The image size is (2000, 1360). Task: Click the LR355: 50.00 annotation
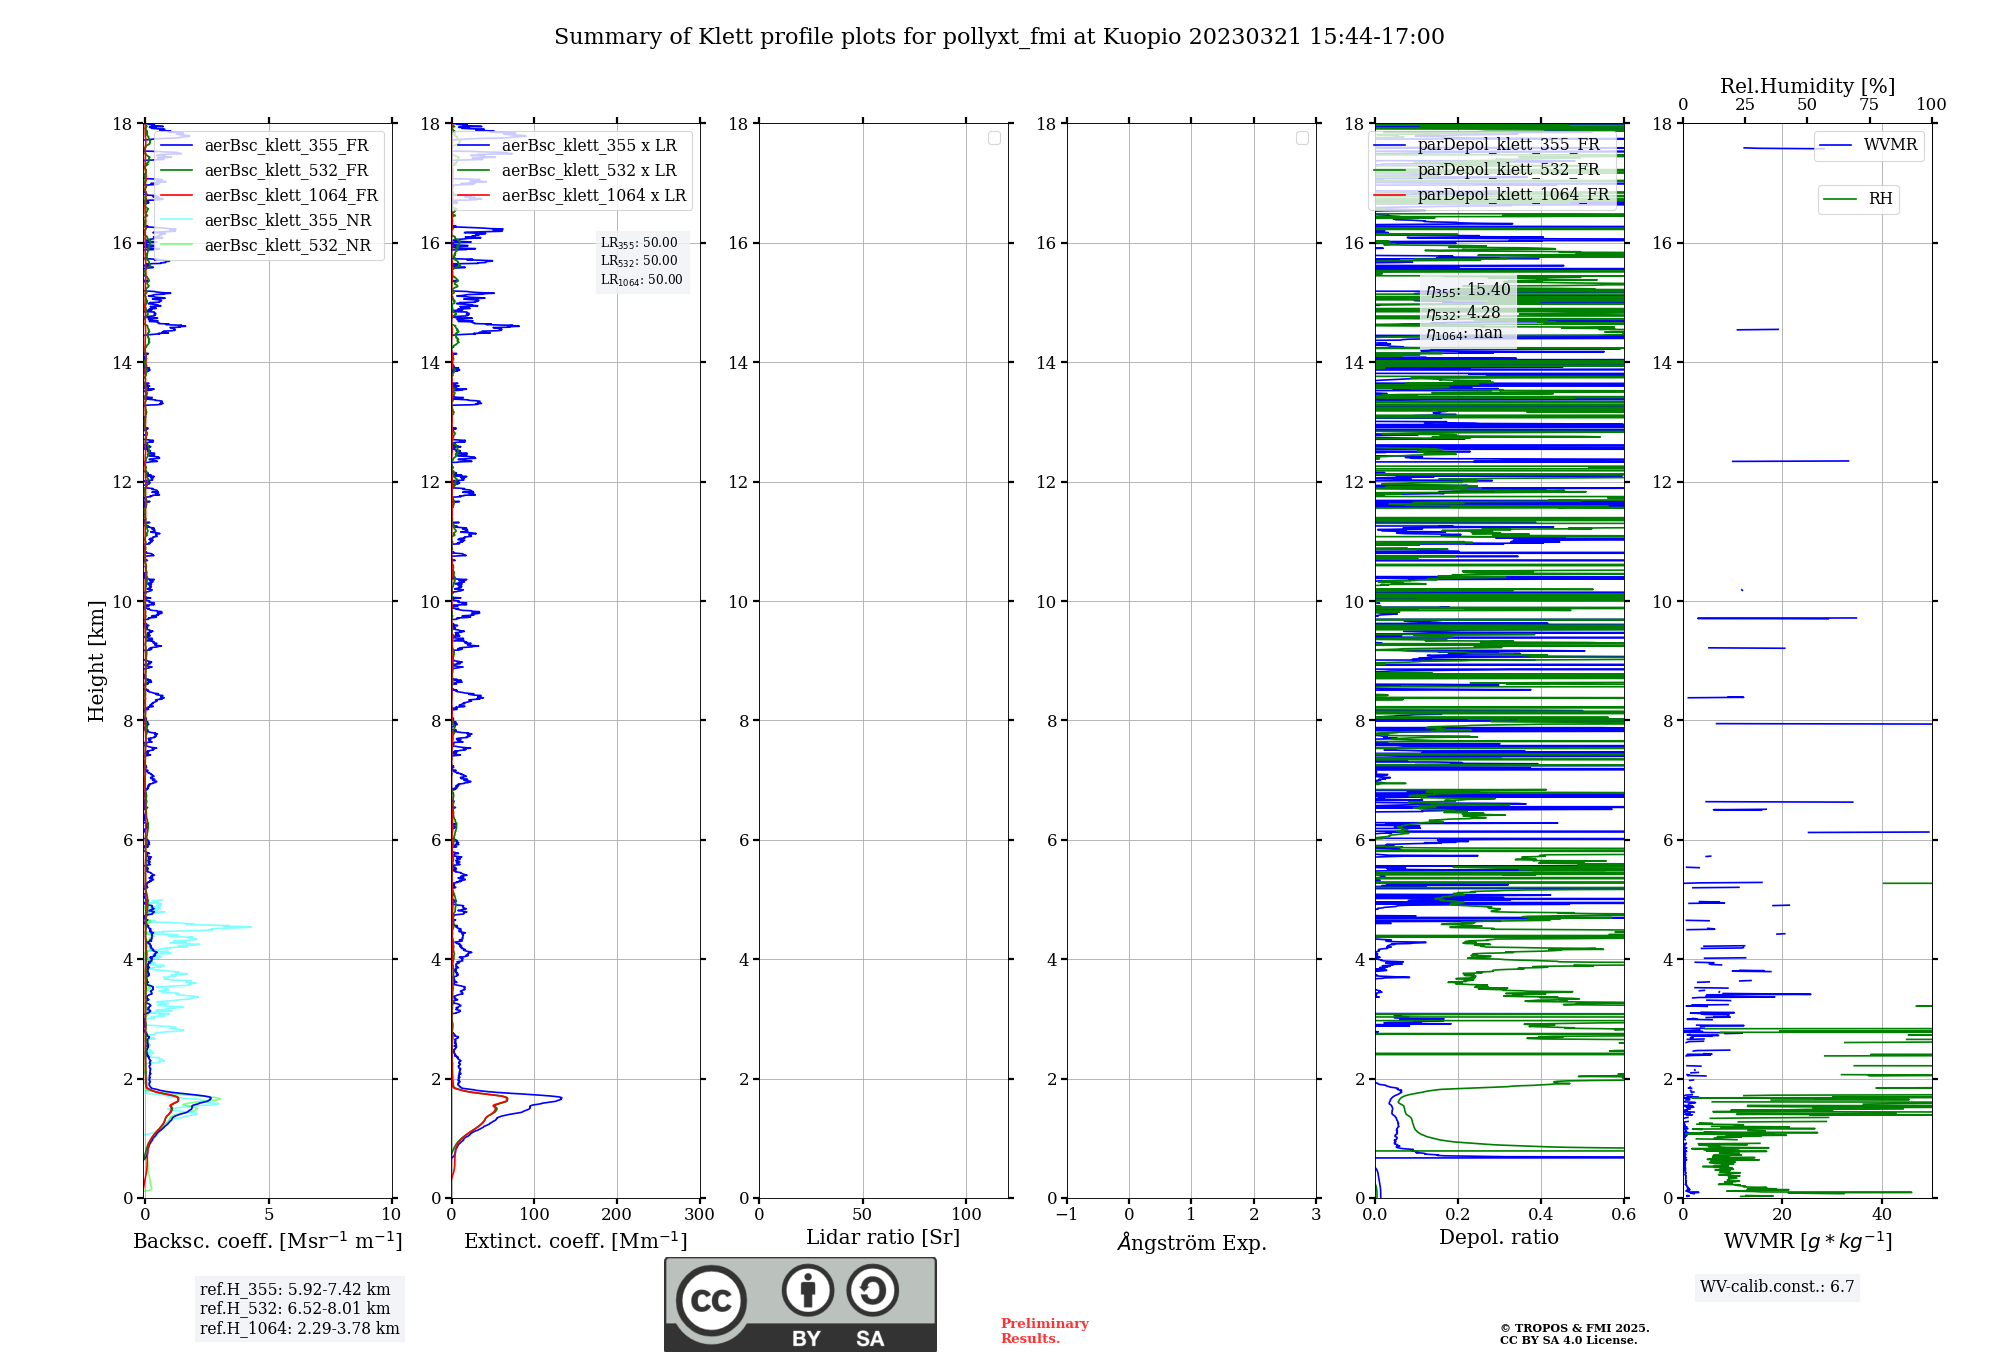[639, 243]
